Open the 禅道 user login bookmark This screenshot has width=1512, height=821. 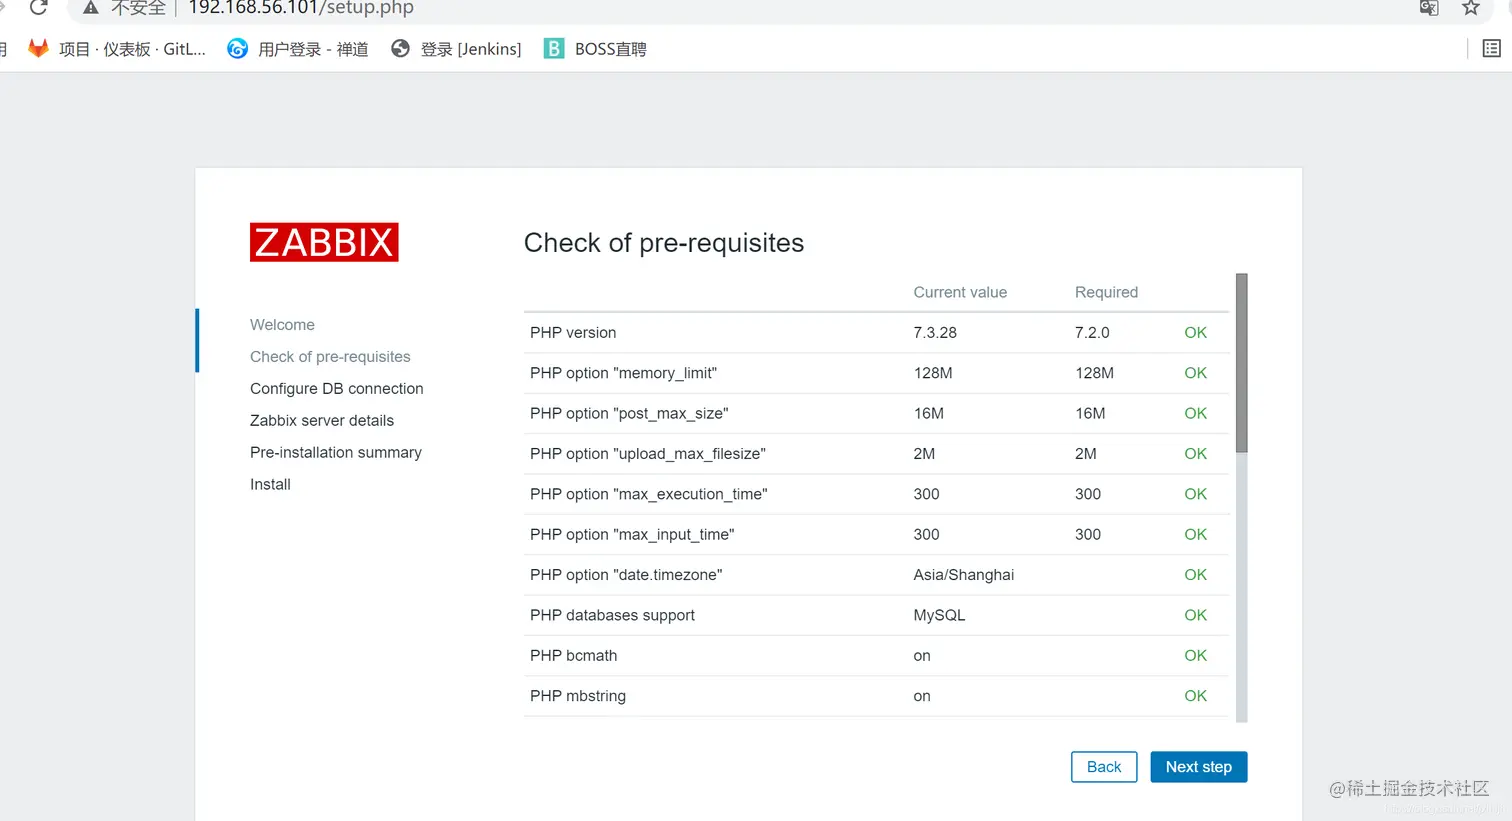pos(298,49)
